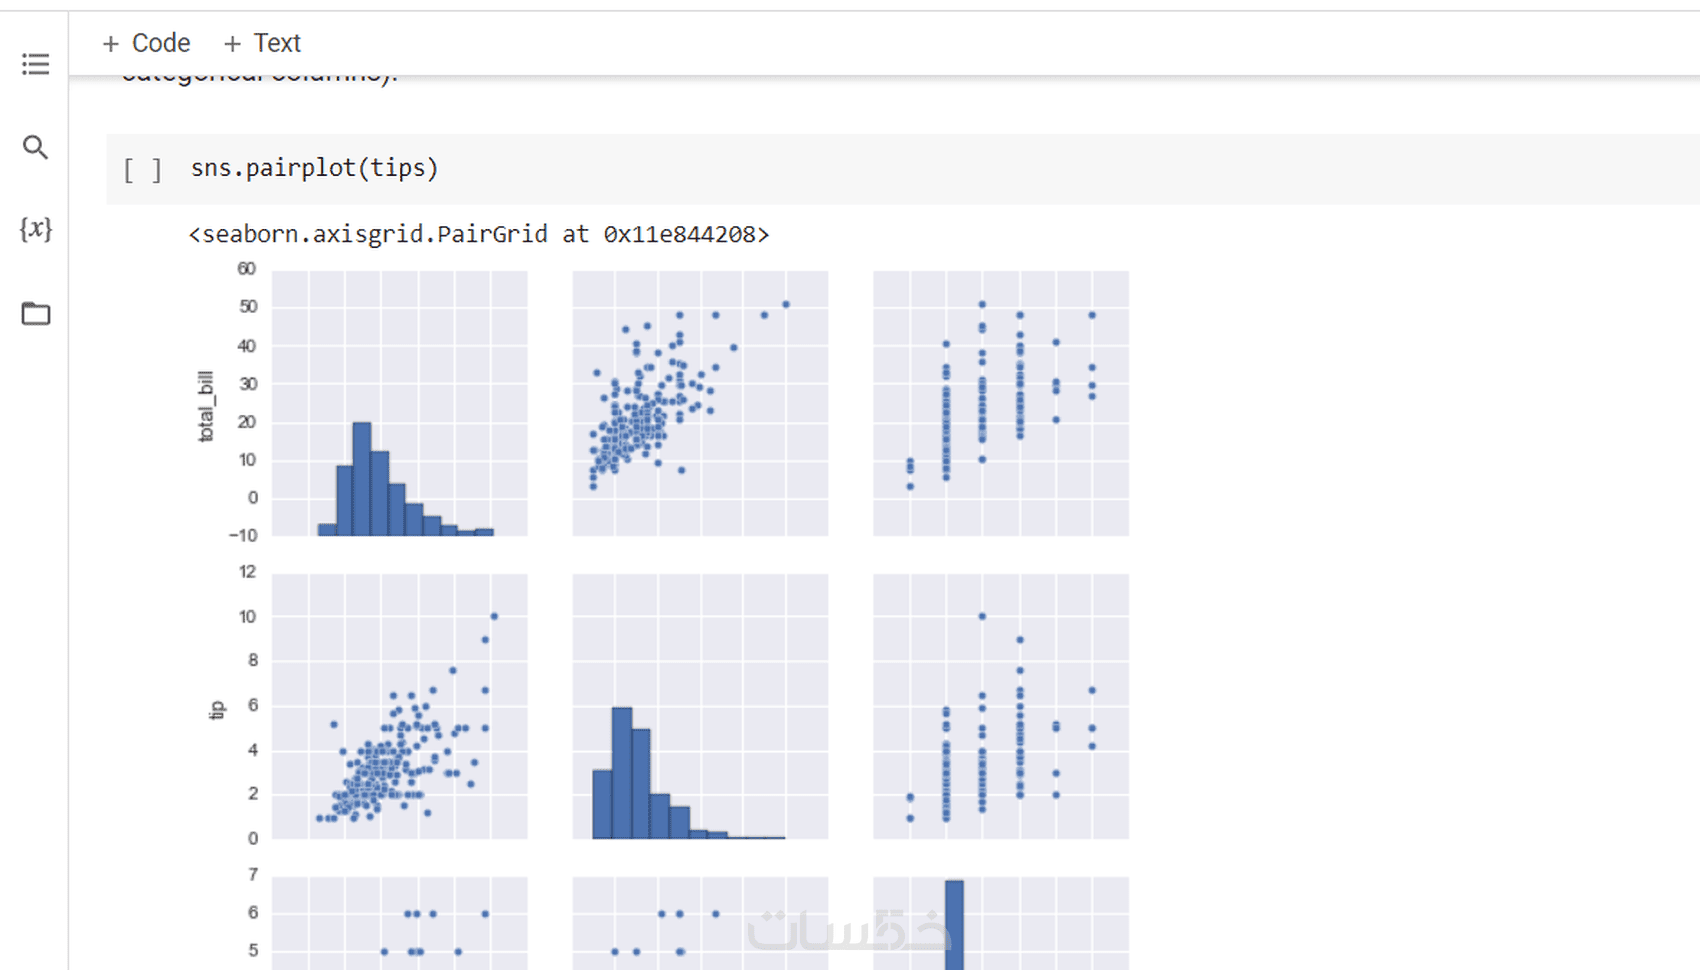Click the bottom-left partially visible scatter plot
Viewport: 1700px width, 970px height.
(399, 923)
